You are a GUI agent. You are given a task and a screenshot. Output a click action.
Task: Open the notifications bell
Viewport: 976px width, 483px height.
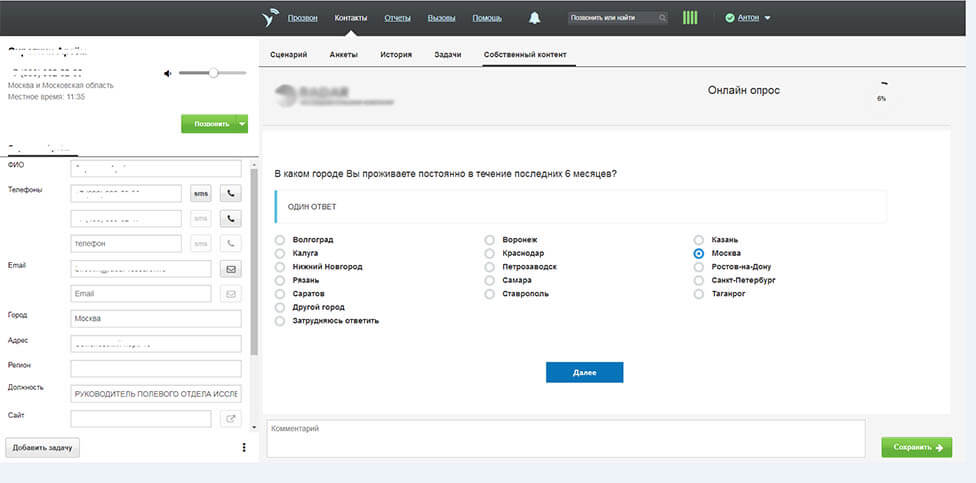pos(535,18)
